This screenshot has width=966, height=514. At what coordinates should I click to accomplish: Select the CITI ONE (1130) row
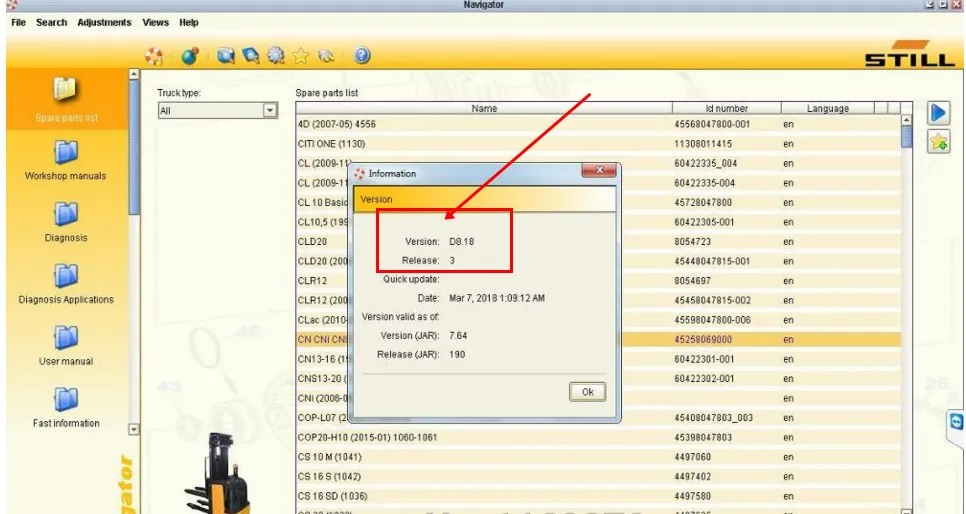(598, 144)
